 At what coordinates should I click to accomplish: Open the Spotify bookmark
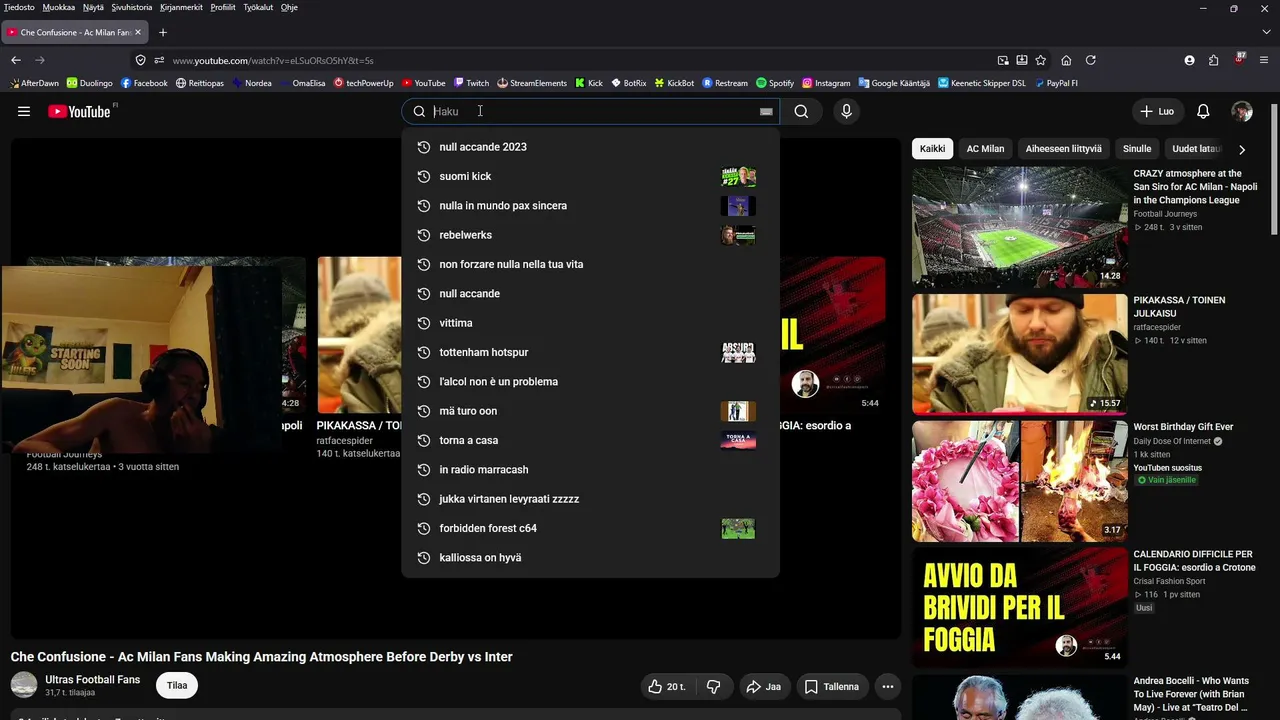click(x=775, y=83)
